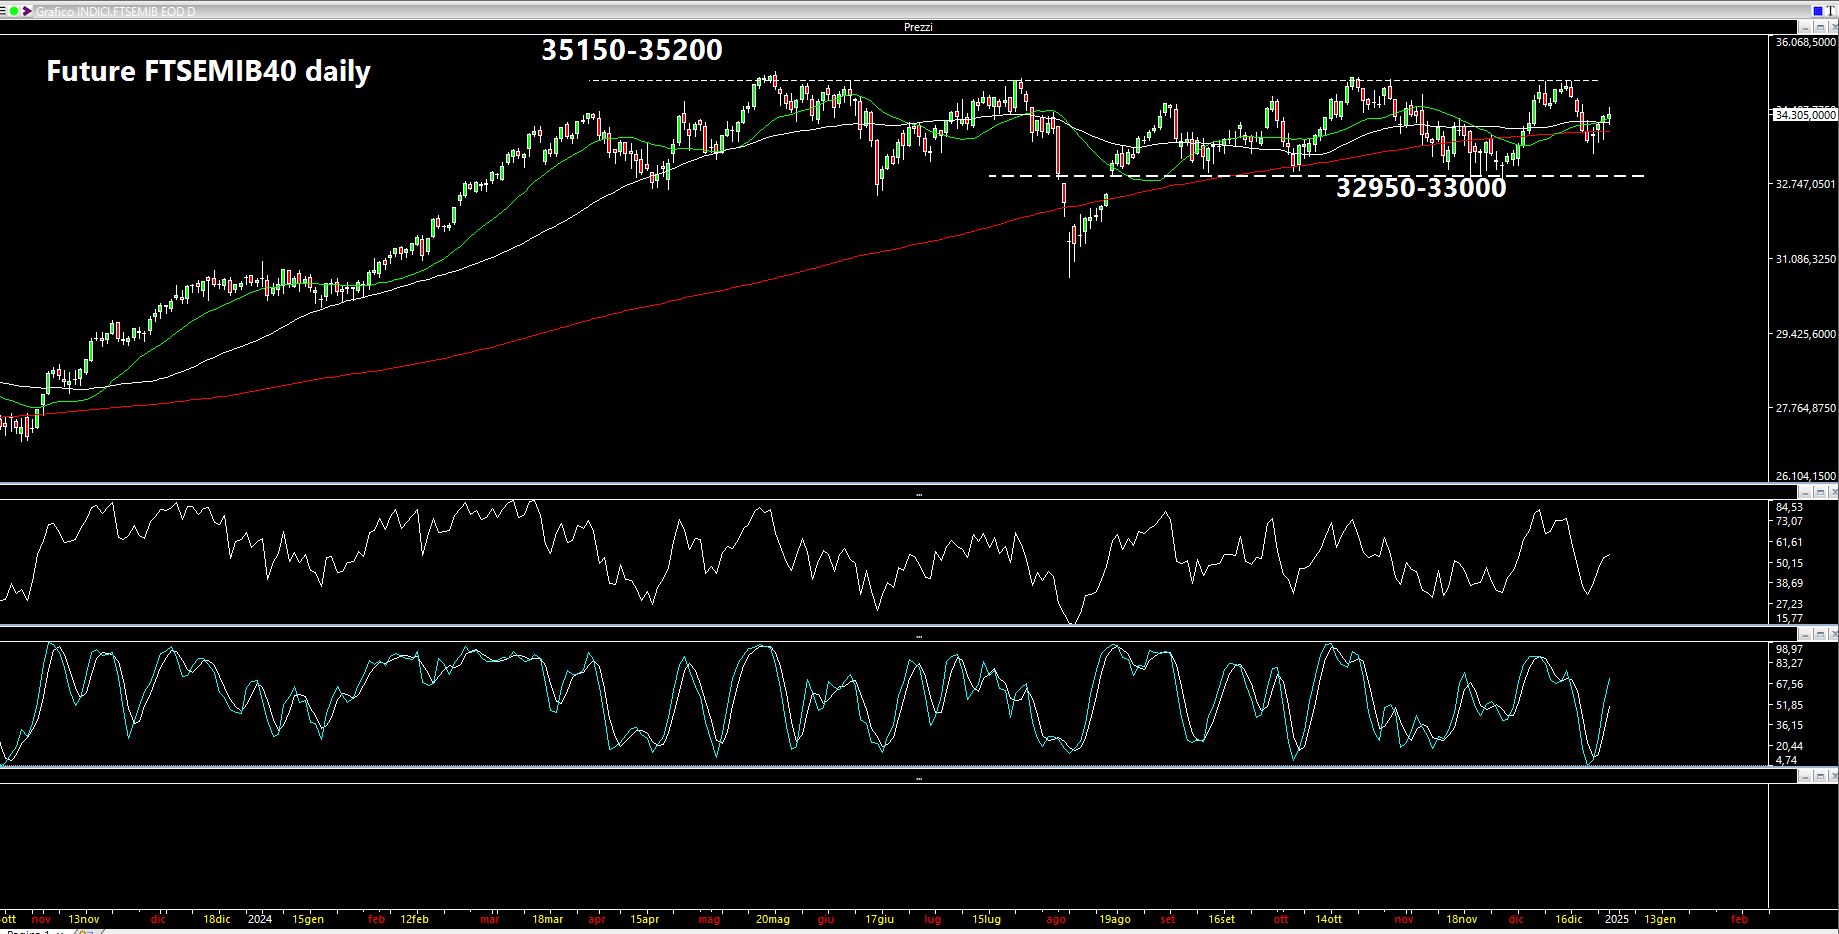Maximize the oscillator pane with the 98,97 scale
Screen dimensions: 1839x934
[x=1820, y=634]
